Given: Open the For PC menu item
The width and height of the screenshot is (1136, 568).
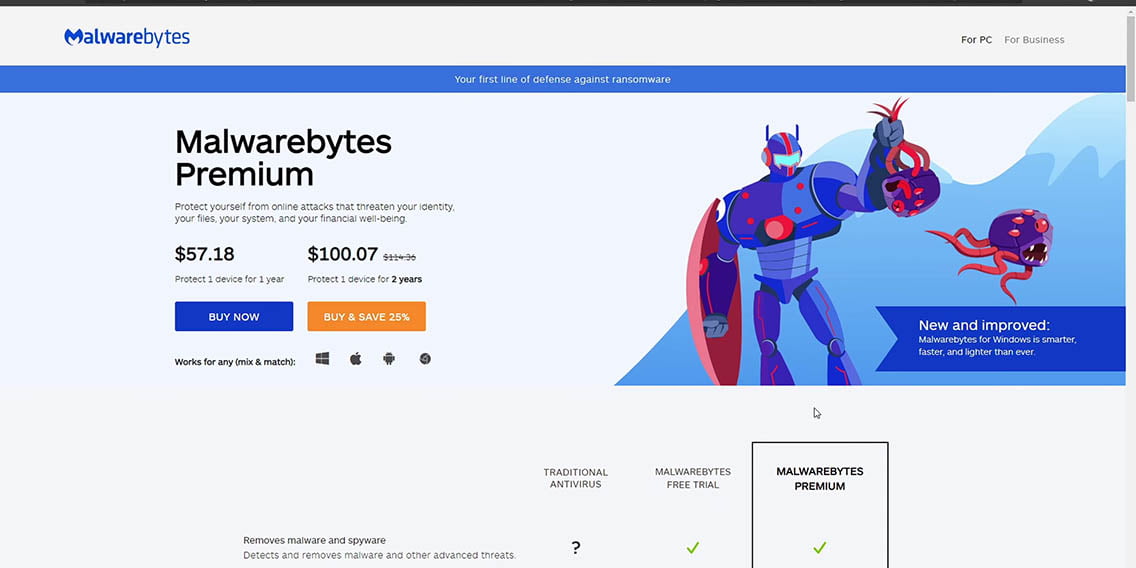Looking at the screenshot, I should (x=976, y=40).
